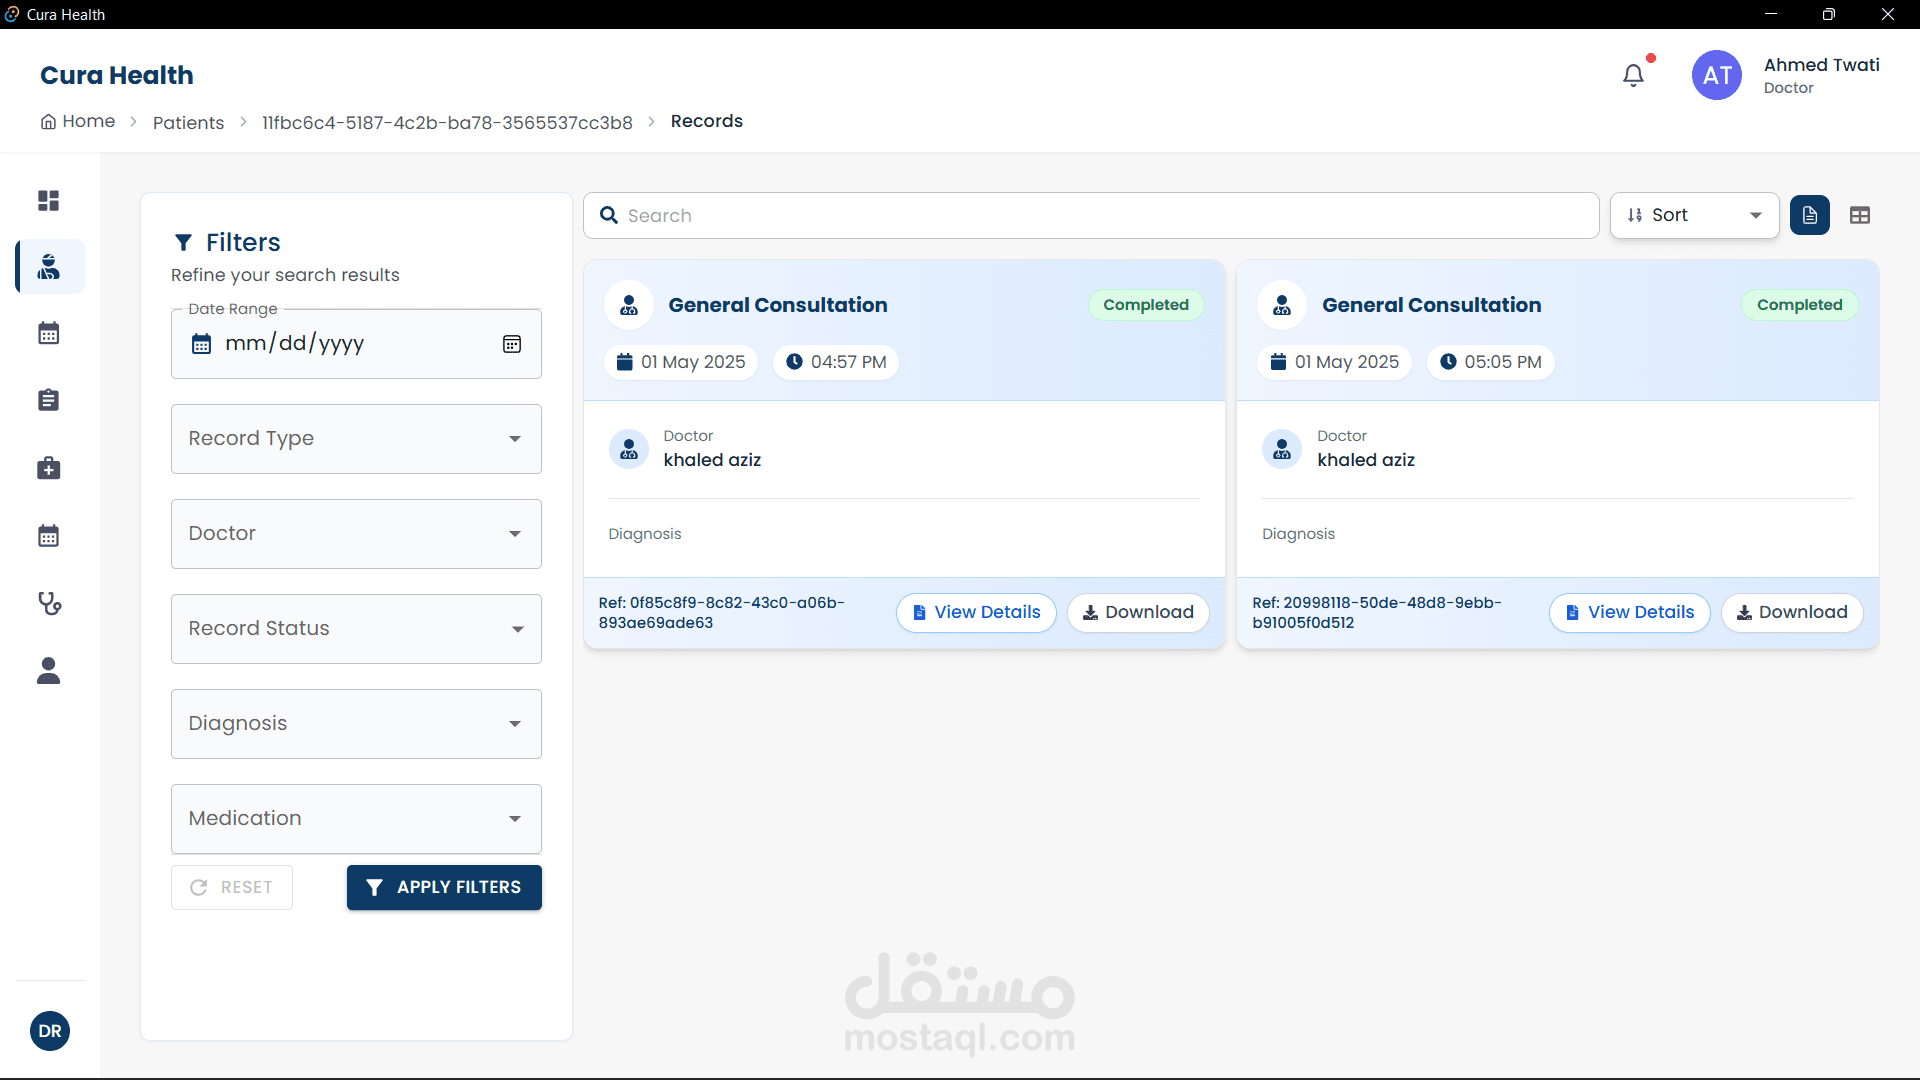Click the DR avatar at sidebar bottom
This screenshot has width=1920, height=1080.
coord(50,1031)
